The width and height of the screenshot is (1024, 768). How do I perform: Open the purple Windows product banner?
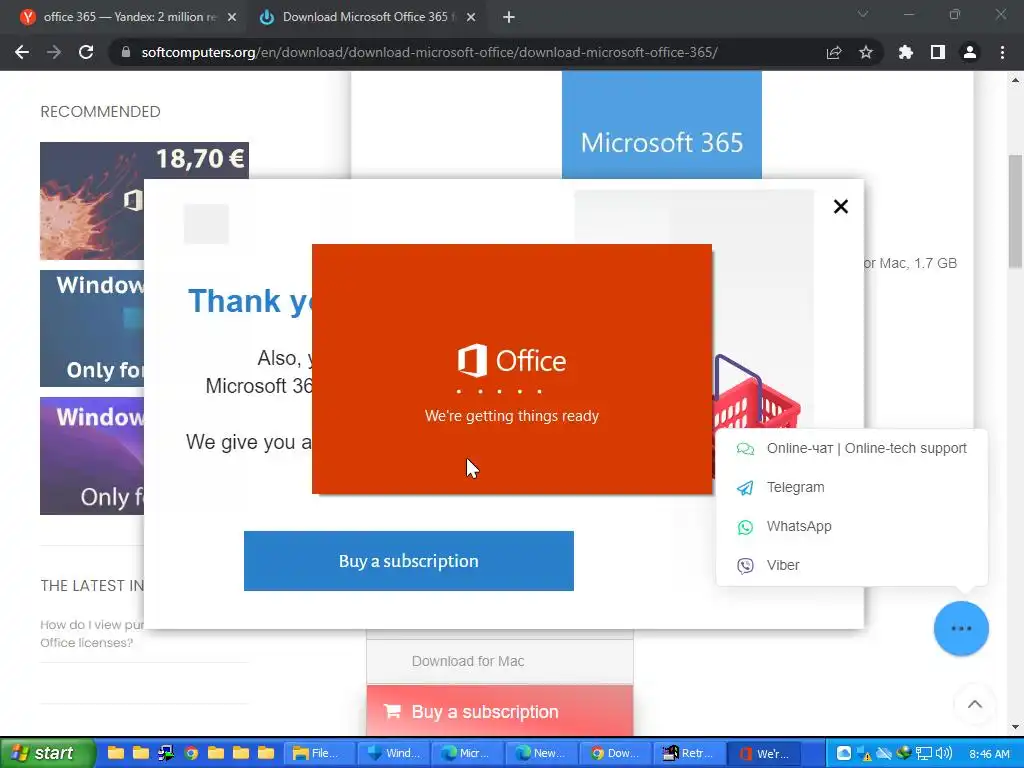(92, 456)
